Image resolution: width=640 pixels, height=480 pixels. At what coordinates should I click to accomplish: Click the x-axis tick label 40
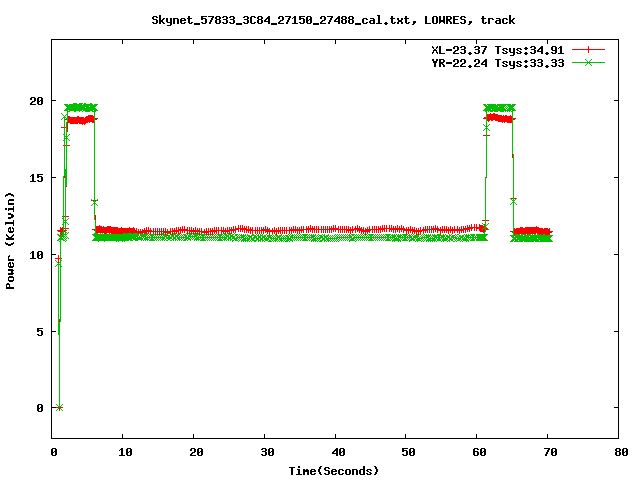[x=338, y=452]
